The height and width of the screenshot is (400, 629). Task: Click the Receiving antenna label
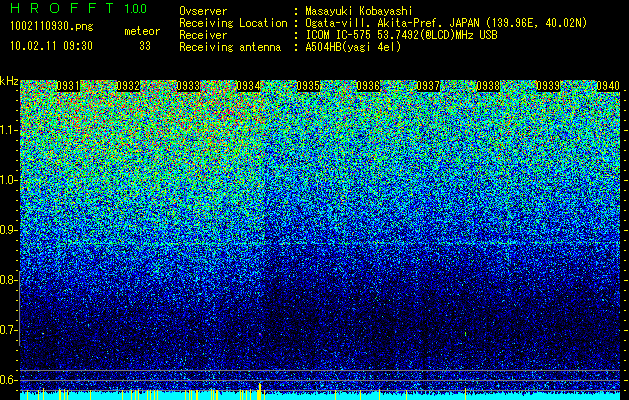coord(230,47)
